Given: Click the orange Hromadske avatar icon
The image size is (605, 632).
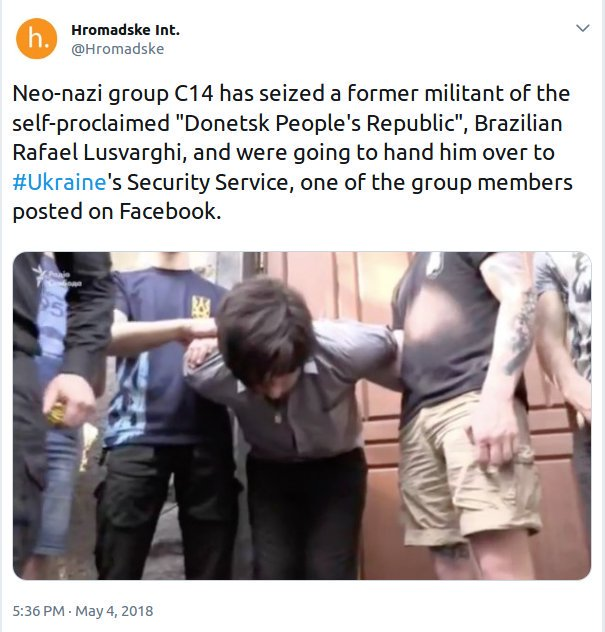Looking at the screenshot, I should pyautogui.click(x=36, y=38).
